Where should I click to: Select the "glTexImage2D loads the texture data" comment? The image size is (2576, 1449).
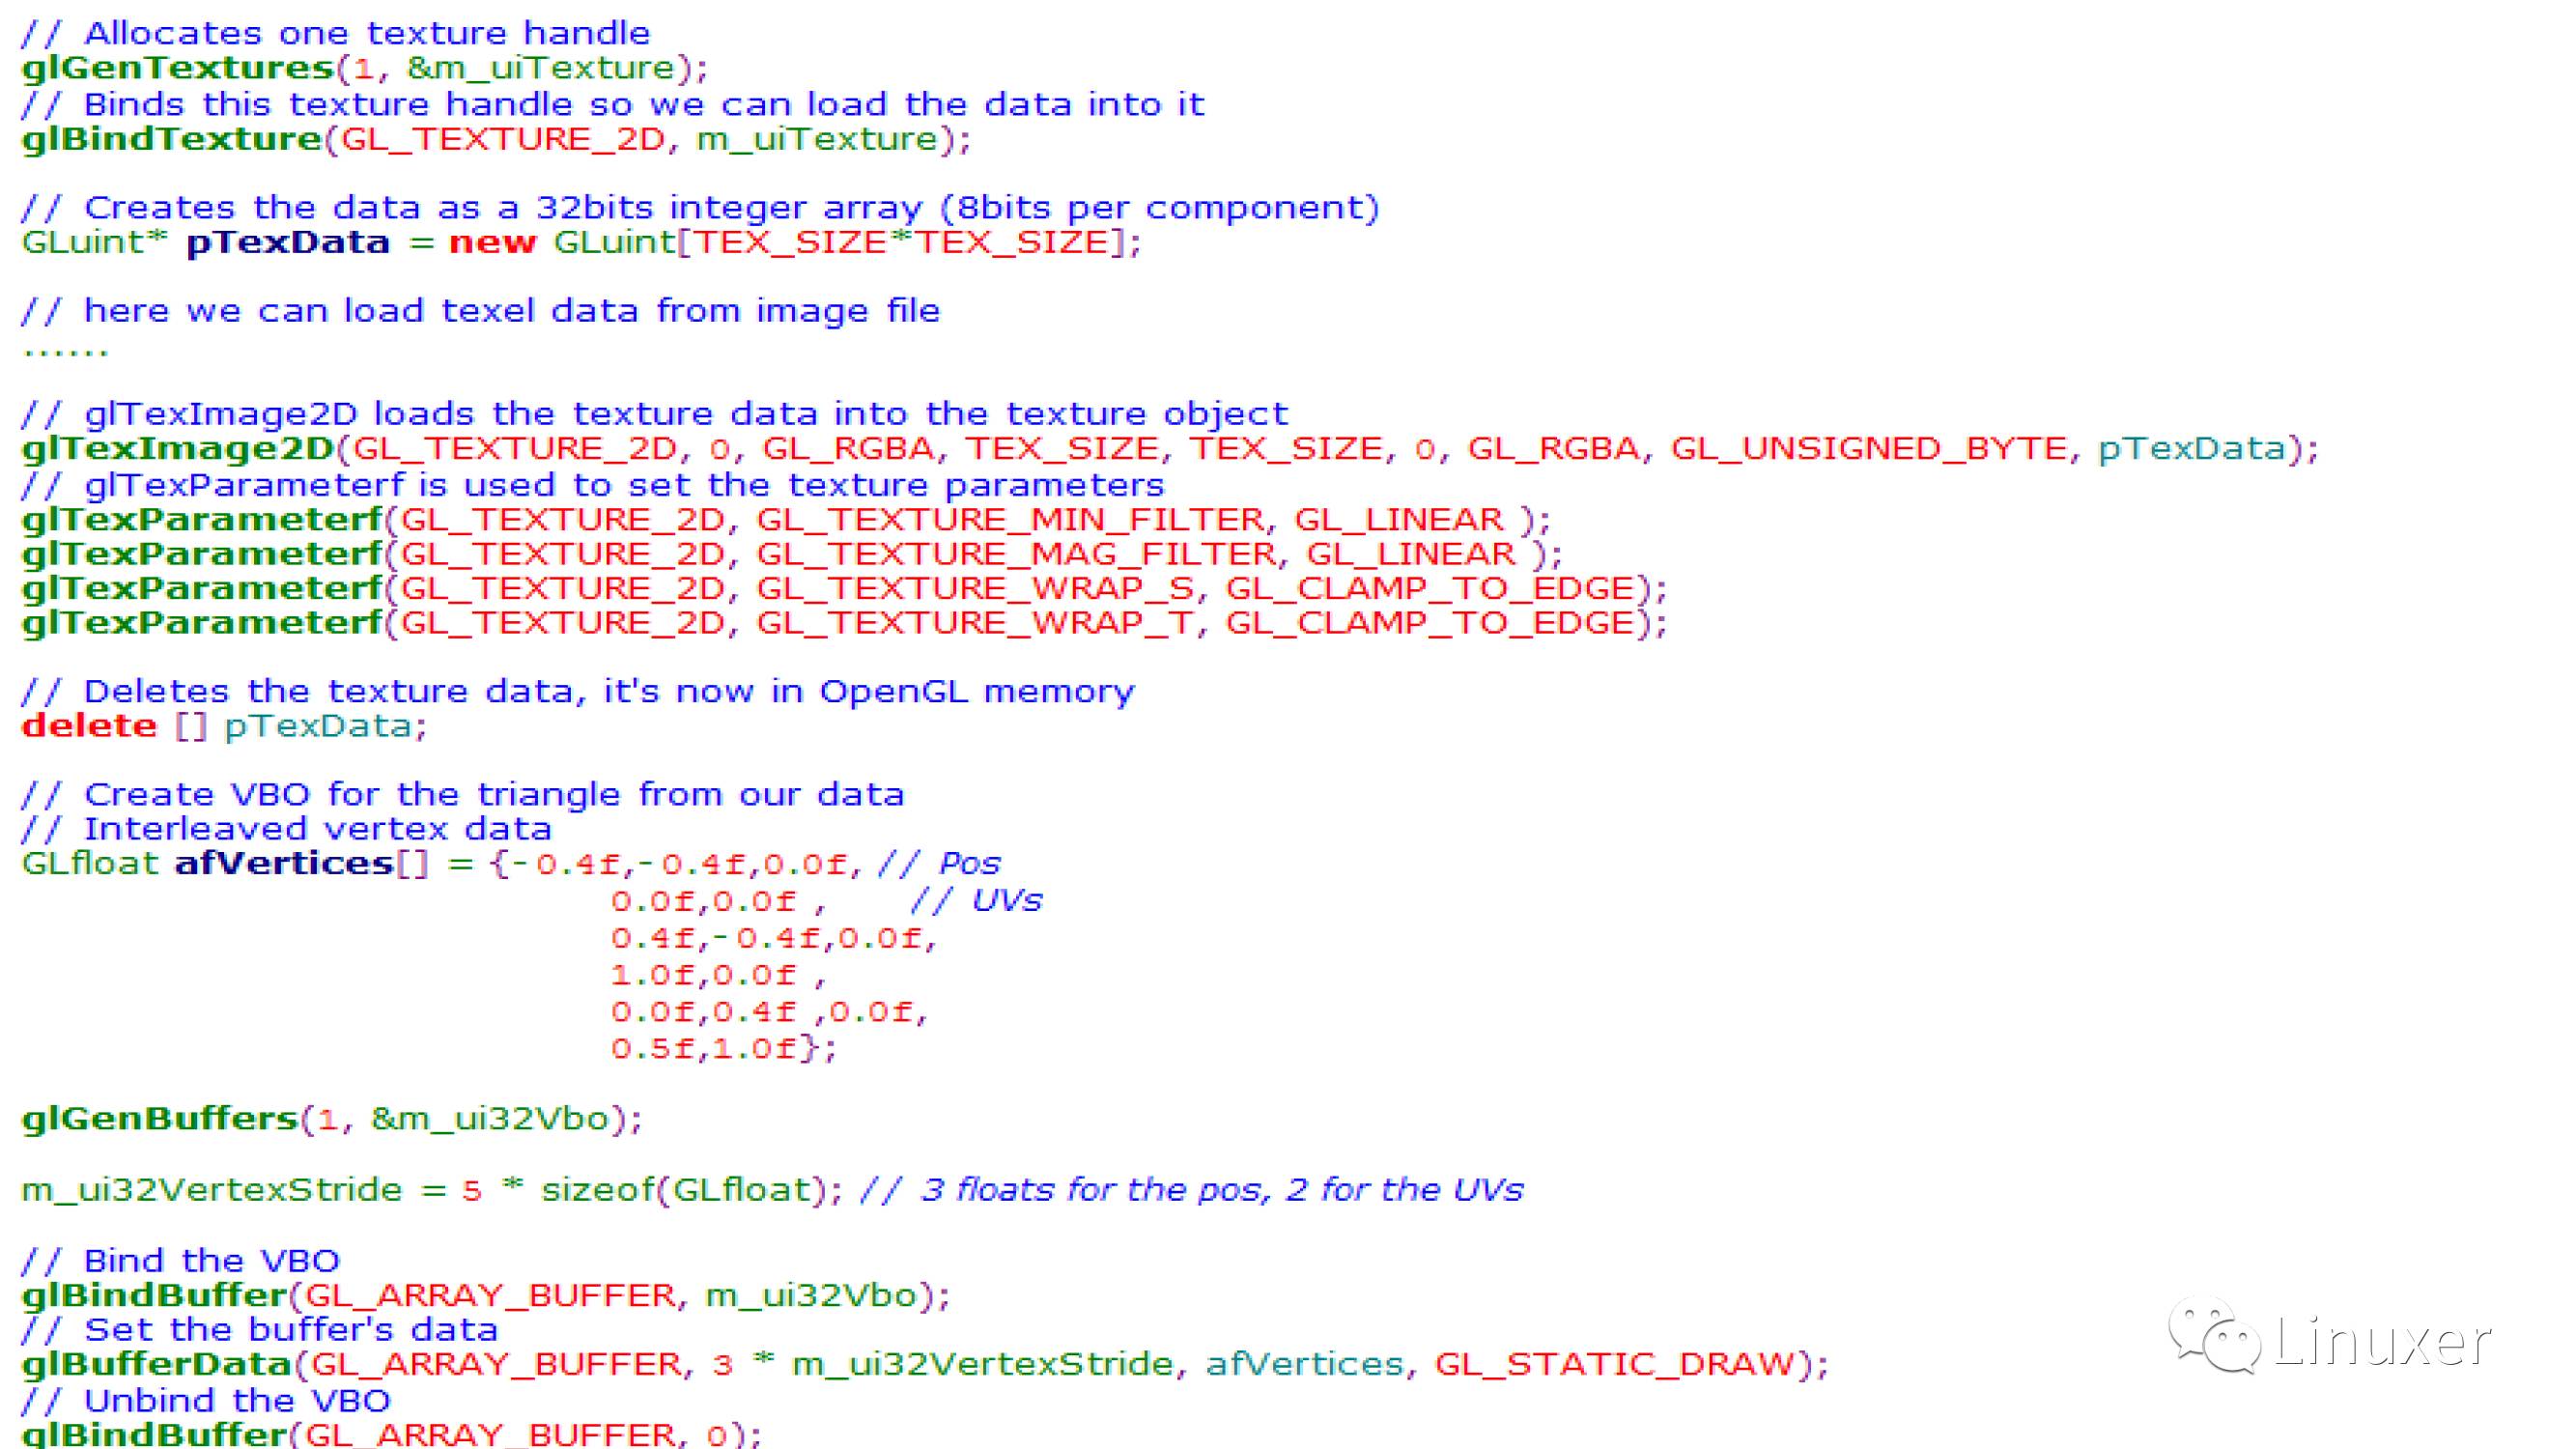[654, 413]
